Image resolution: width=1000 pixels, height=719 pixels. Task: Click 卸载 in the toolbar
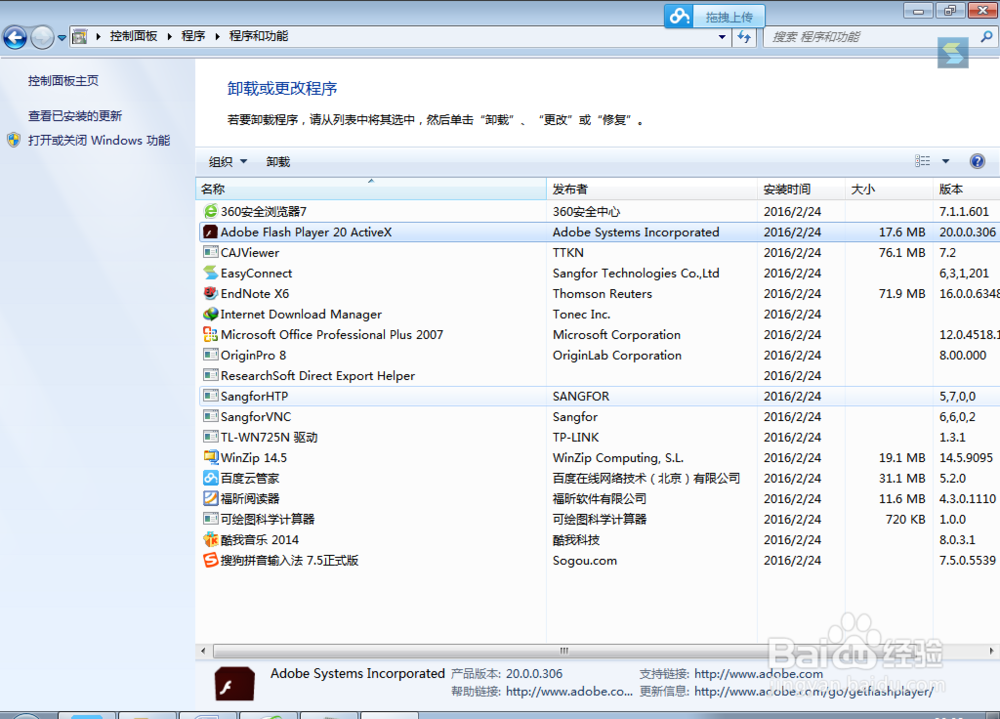[x=278, y=162]
